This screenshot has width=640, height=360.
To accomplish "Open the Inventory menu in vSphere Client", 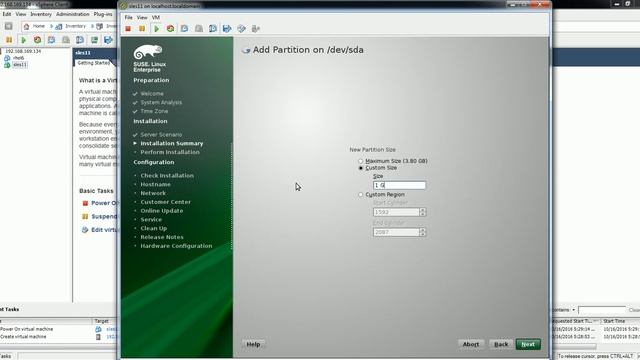I will [41, 14].
